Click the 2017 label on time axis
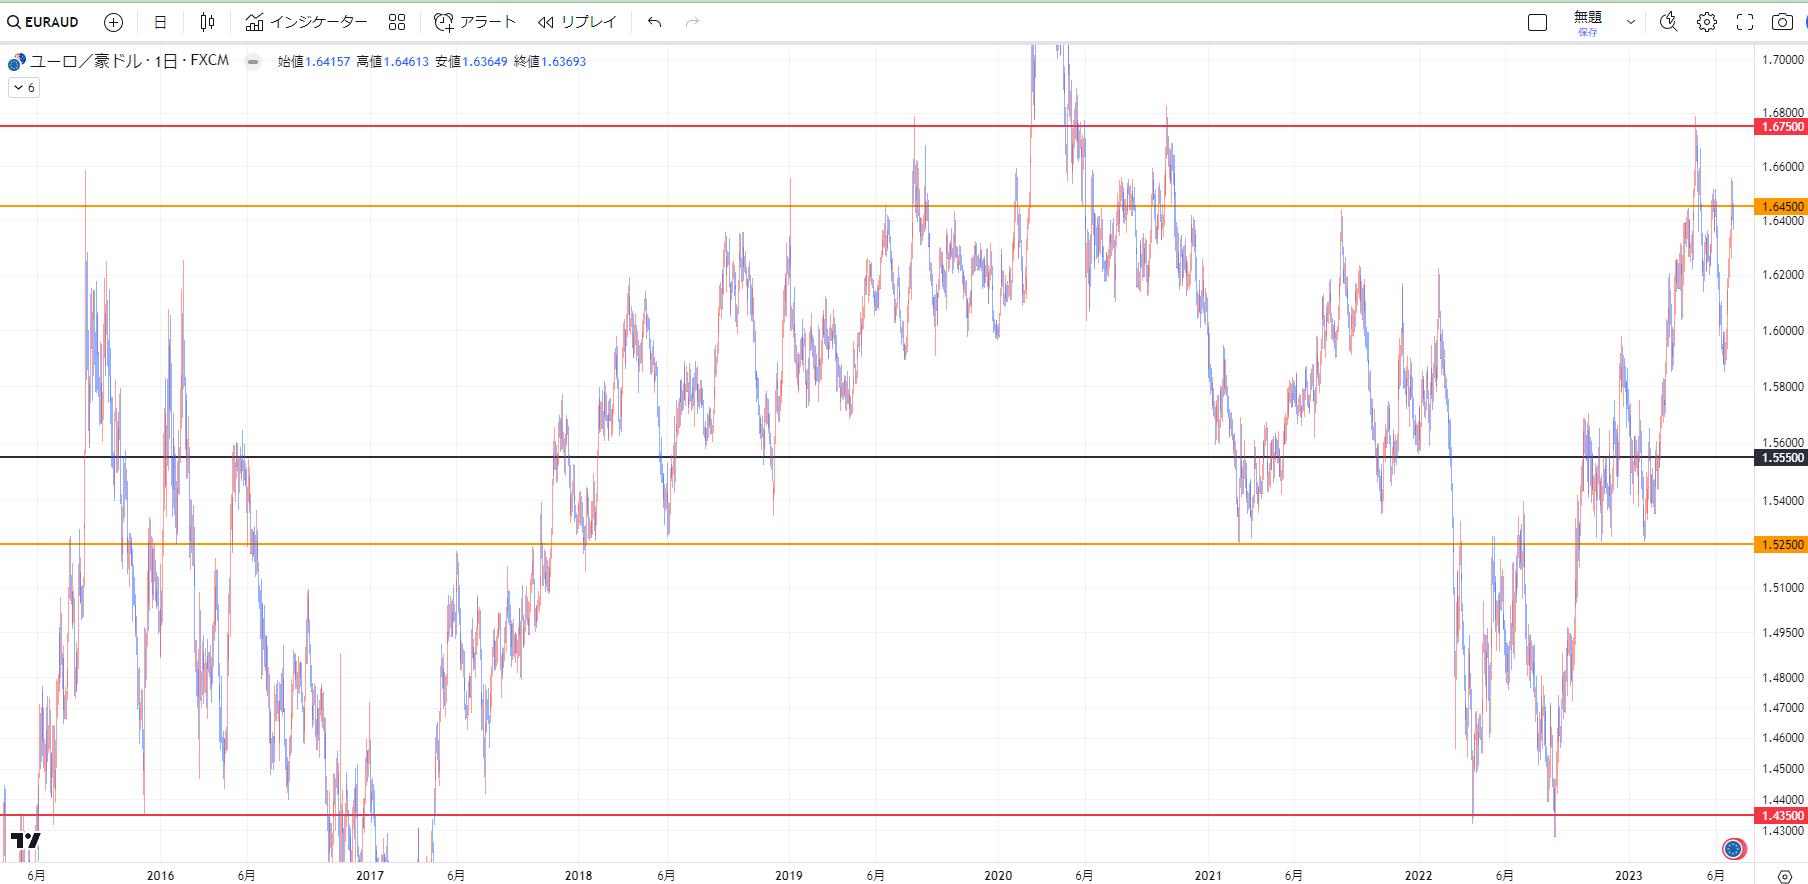 [x=370, y=876]
